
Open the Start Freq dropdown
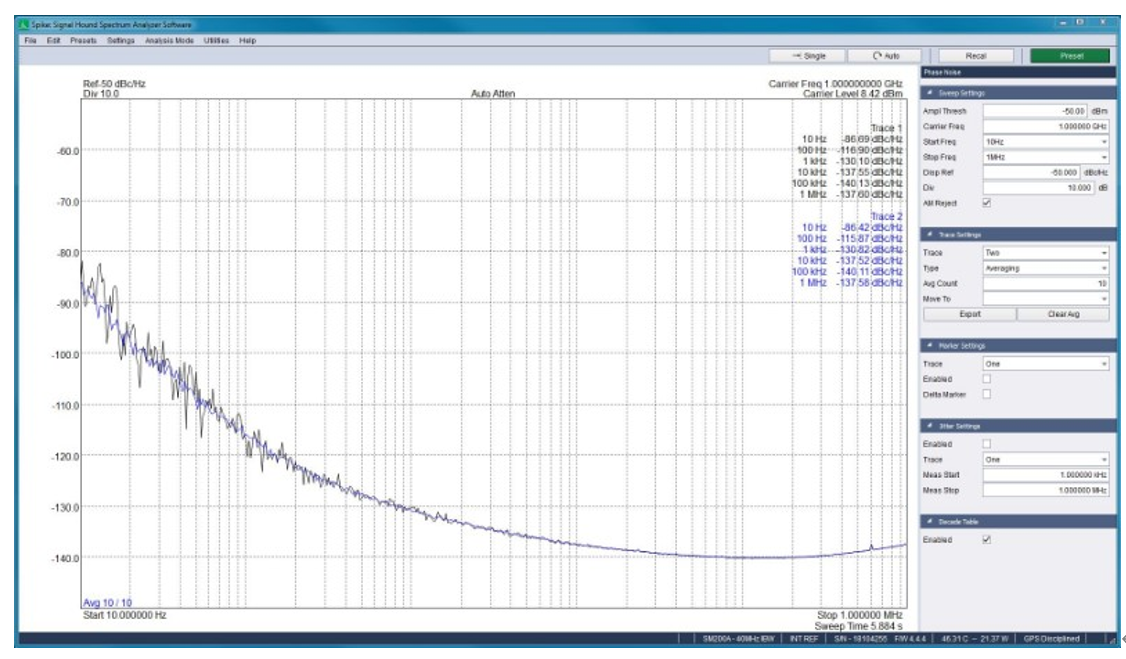click(1045, 142)
